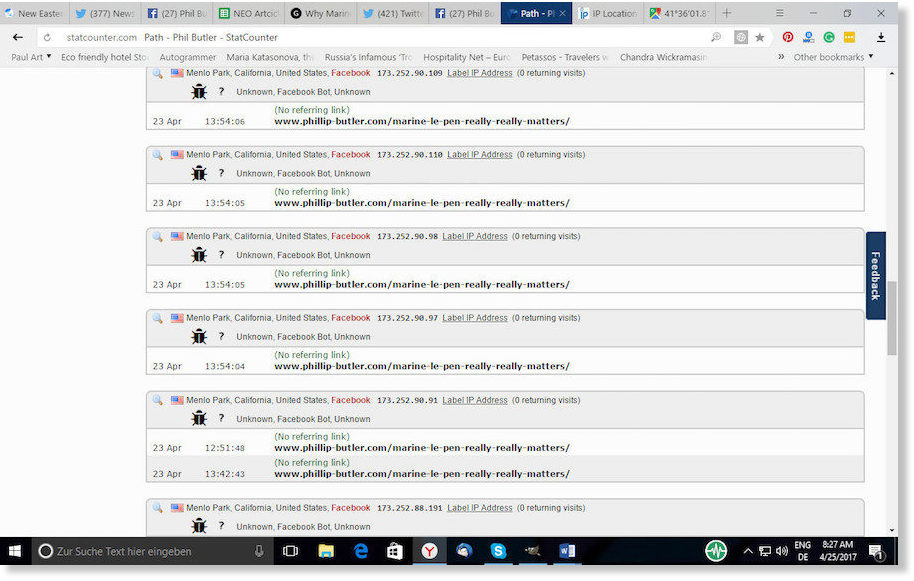Open the Windows Start menu
The image size is (914, 581).
[x=15, y=551]
